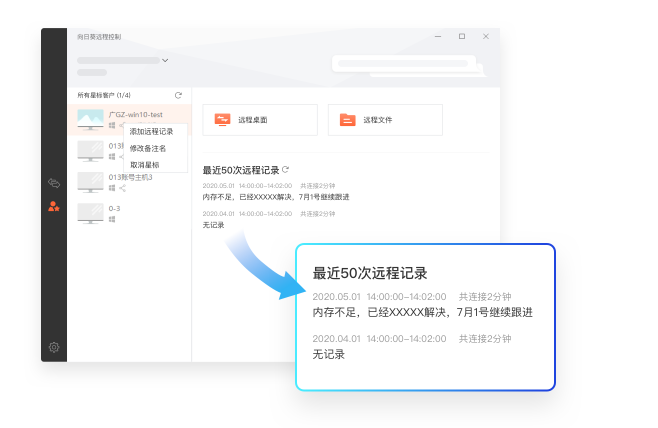
Task: Refresh the 最近50次远程记录 section
Action: point(286,170)
